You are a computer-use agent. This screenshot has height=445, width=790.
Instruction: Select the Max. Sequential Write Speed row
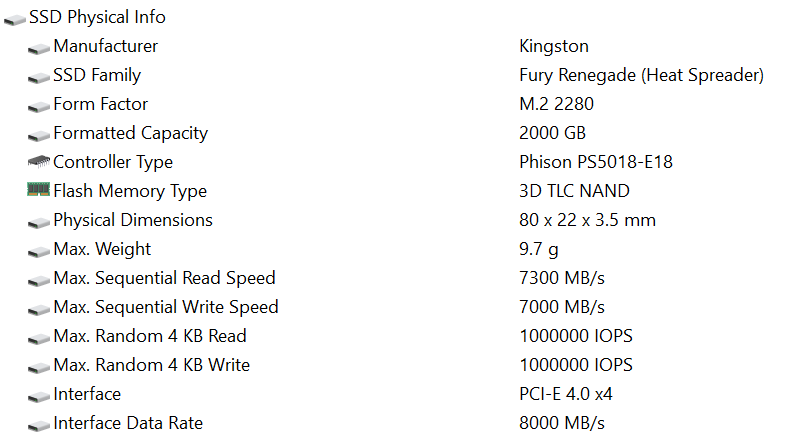click(x=165, y=307)
